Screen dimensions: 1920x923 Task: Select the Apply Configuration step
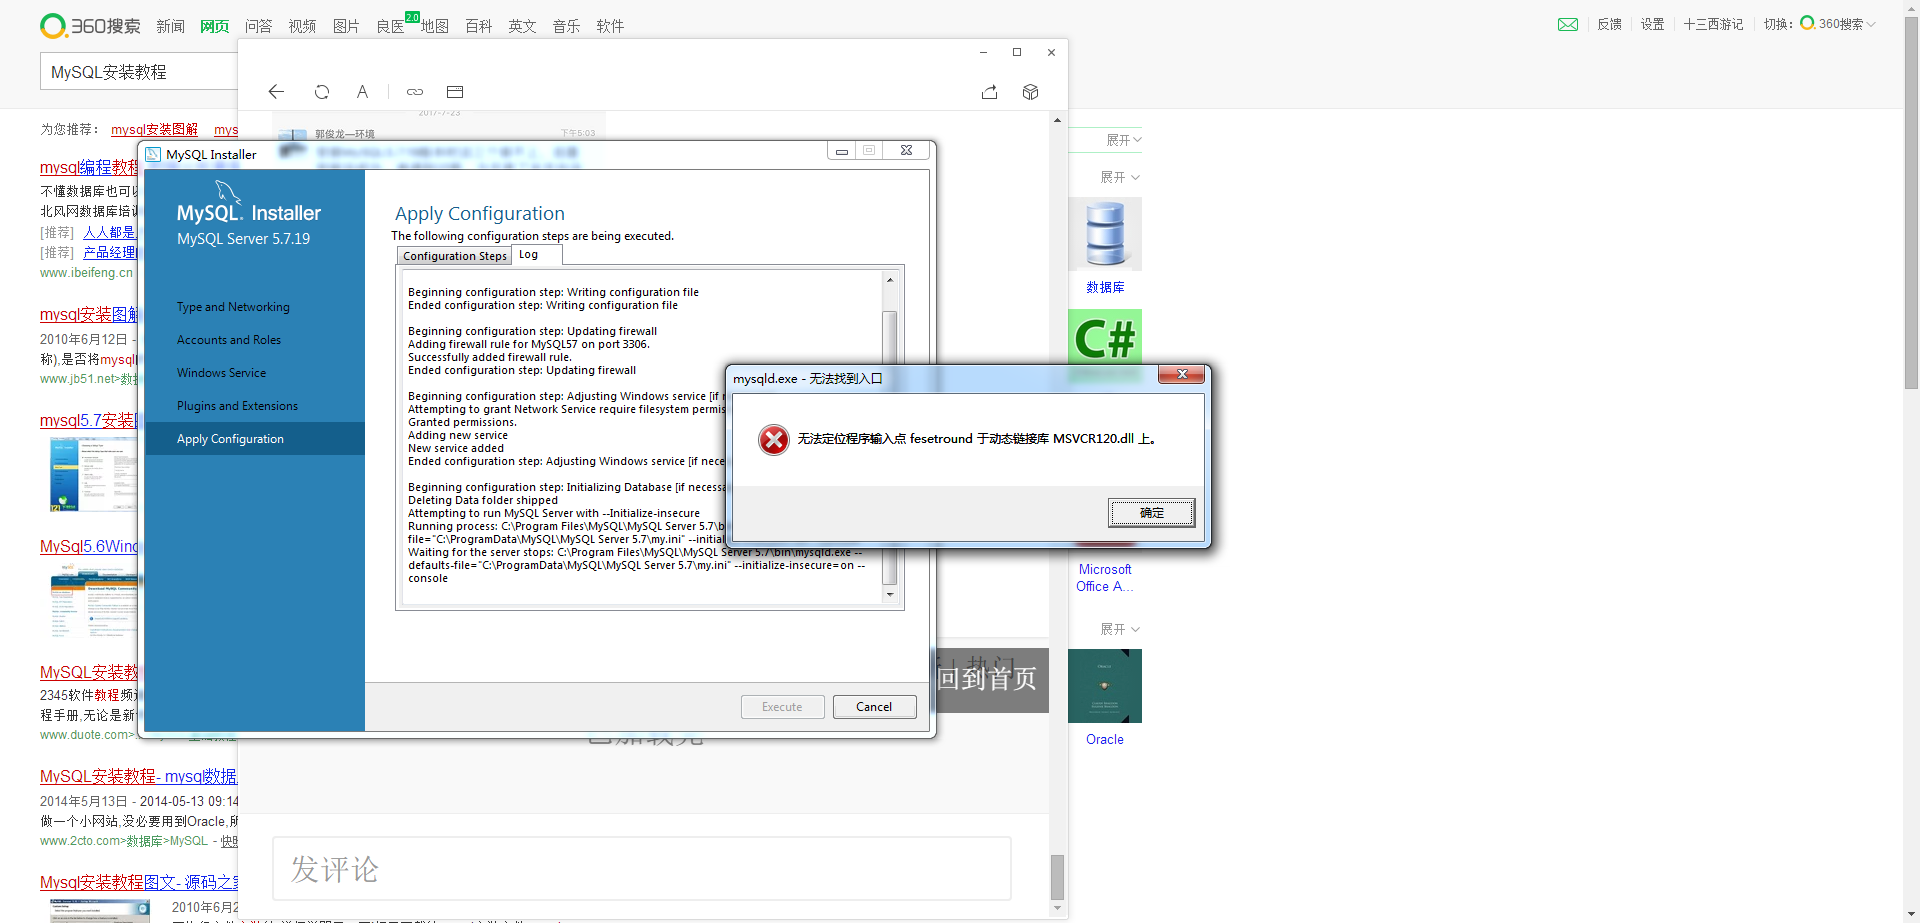(x=255, y=439)
